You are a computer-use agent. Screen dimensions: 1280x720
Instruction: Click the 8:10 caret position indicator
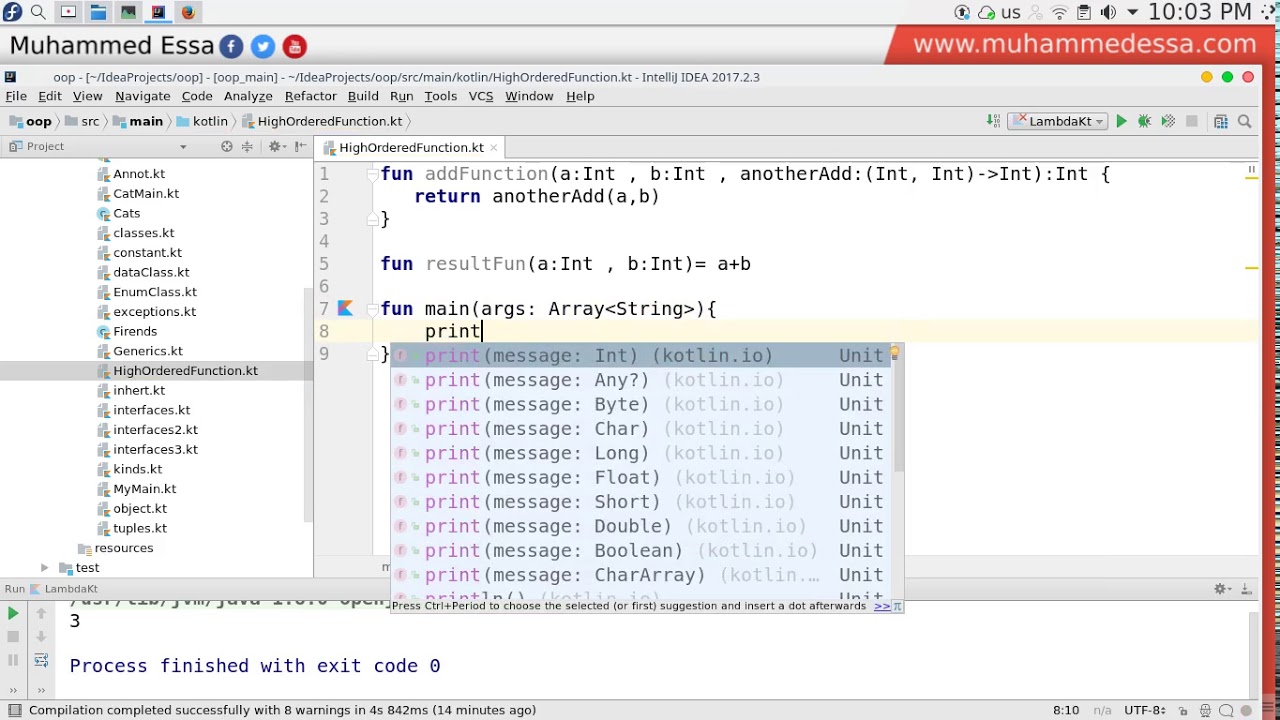[1066, 710]
